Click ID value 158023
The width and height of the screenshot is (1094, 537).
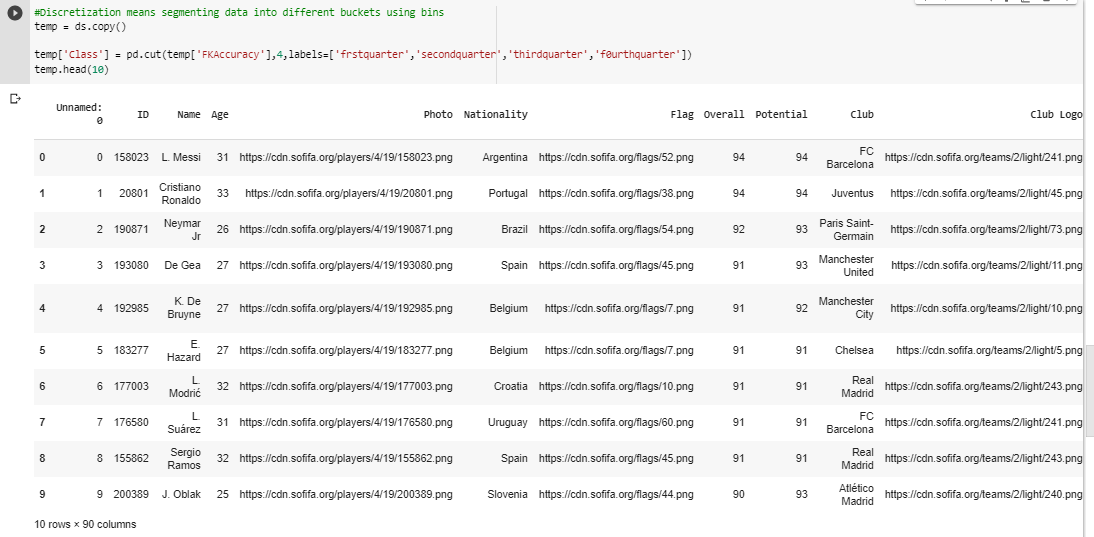pos(132,158)
